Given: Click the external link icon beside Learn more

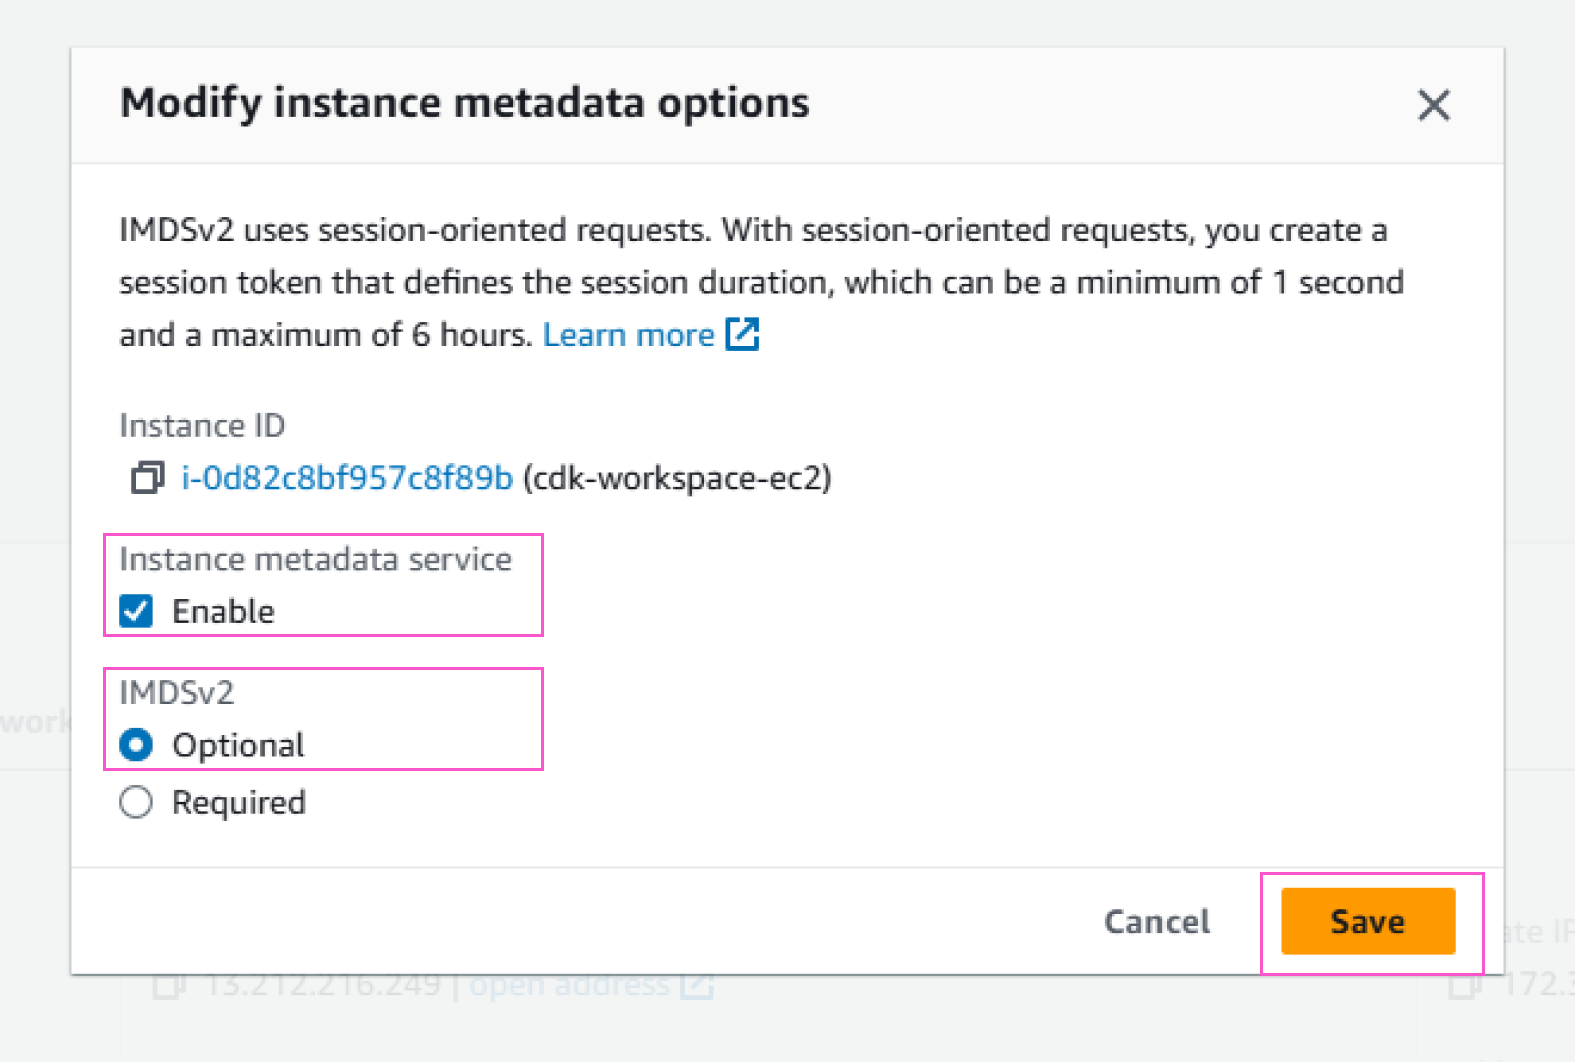Looking at the screenshot, I should (742, 334).
